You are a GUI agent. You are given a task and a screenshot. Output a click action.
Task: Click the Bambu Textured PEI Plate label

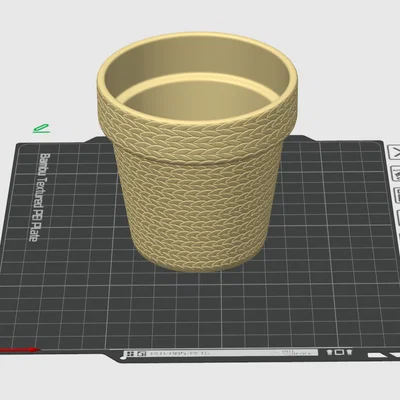coord(40,197)
